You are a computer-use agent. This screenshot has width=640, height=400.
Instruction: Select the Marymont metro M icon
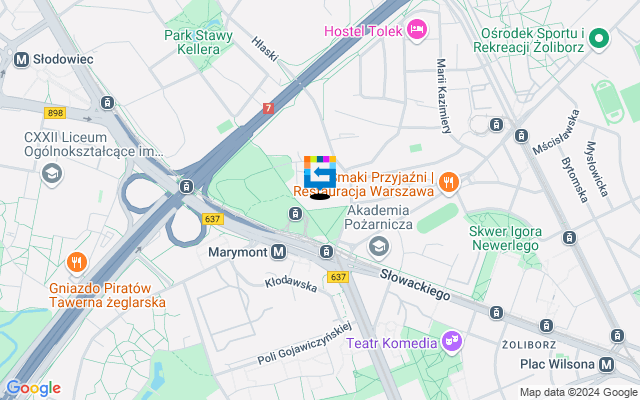(279, 252)
